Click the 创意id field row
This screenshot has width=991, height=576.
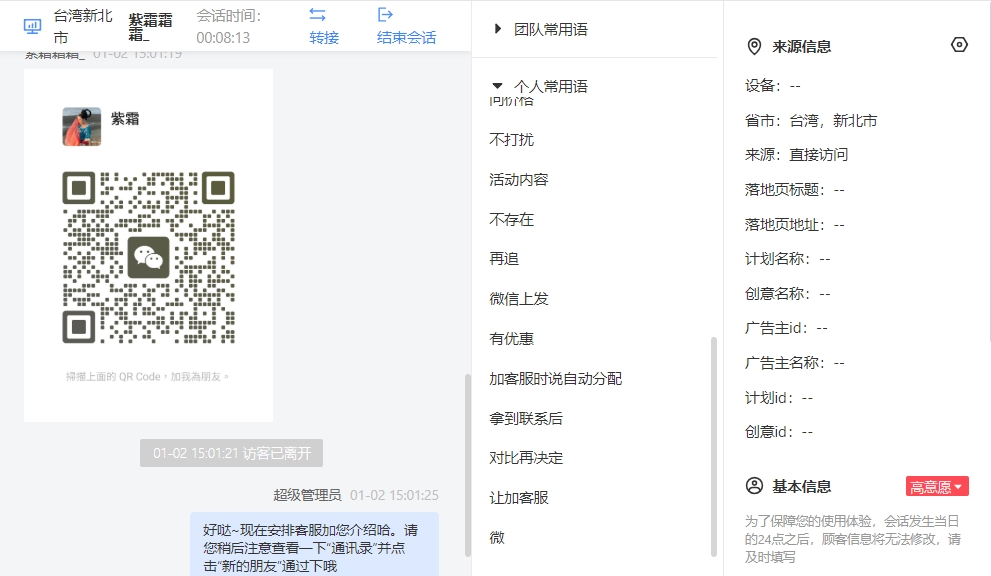779,431
